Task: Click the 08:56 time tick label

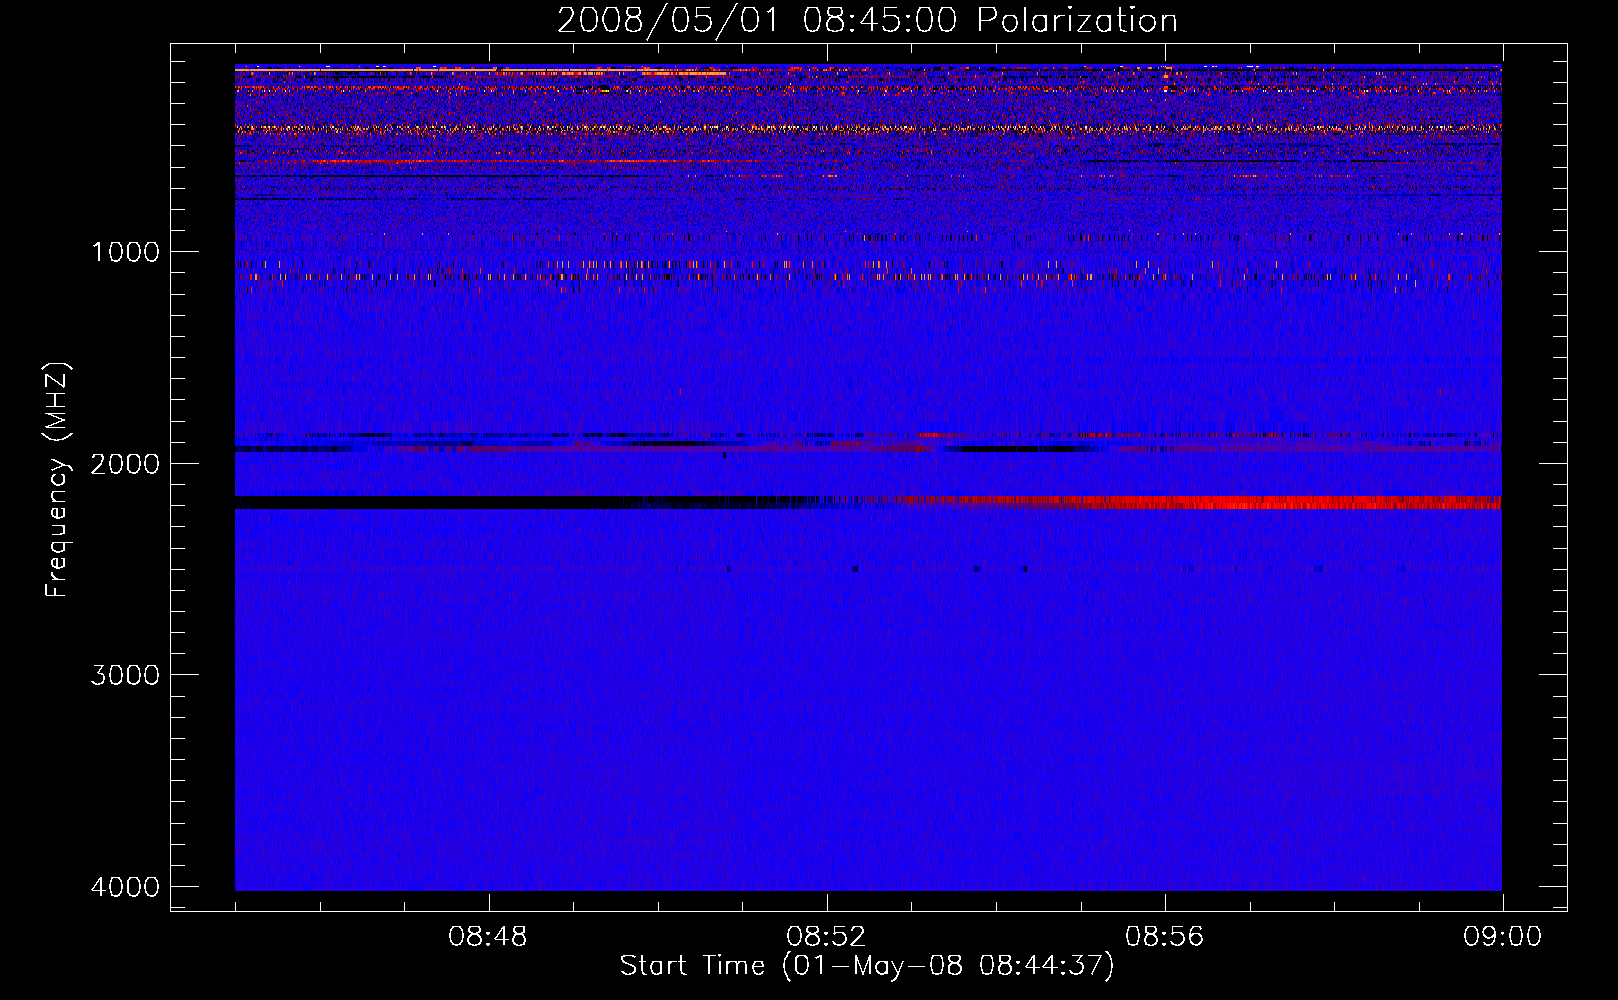Action: pos(1164,937)
